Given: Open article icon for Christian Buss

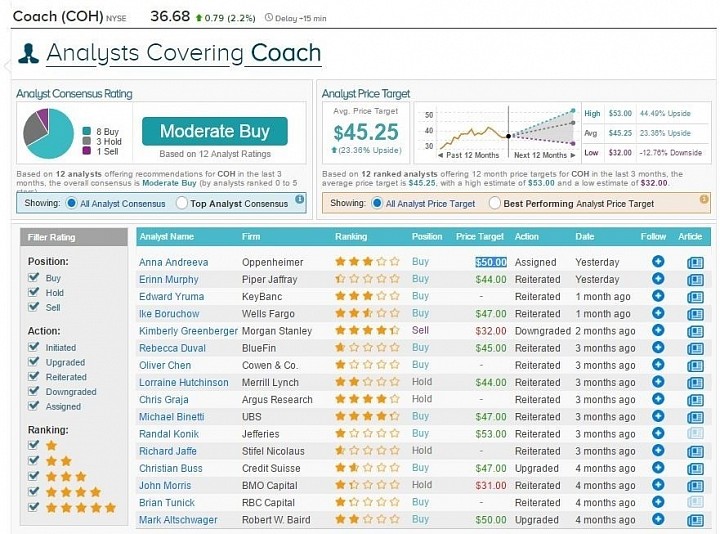Looking at the screenshot, I should click(x=695, y=469).
